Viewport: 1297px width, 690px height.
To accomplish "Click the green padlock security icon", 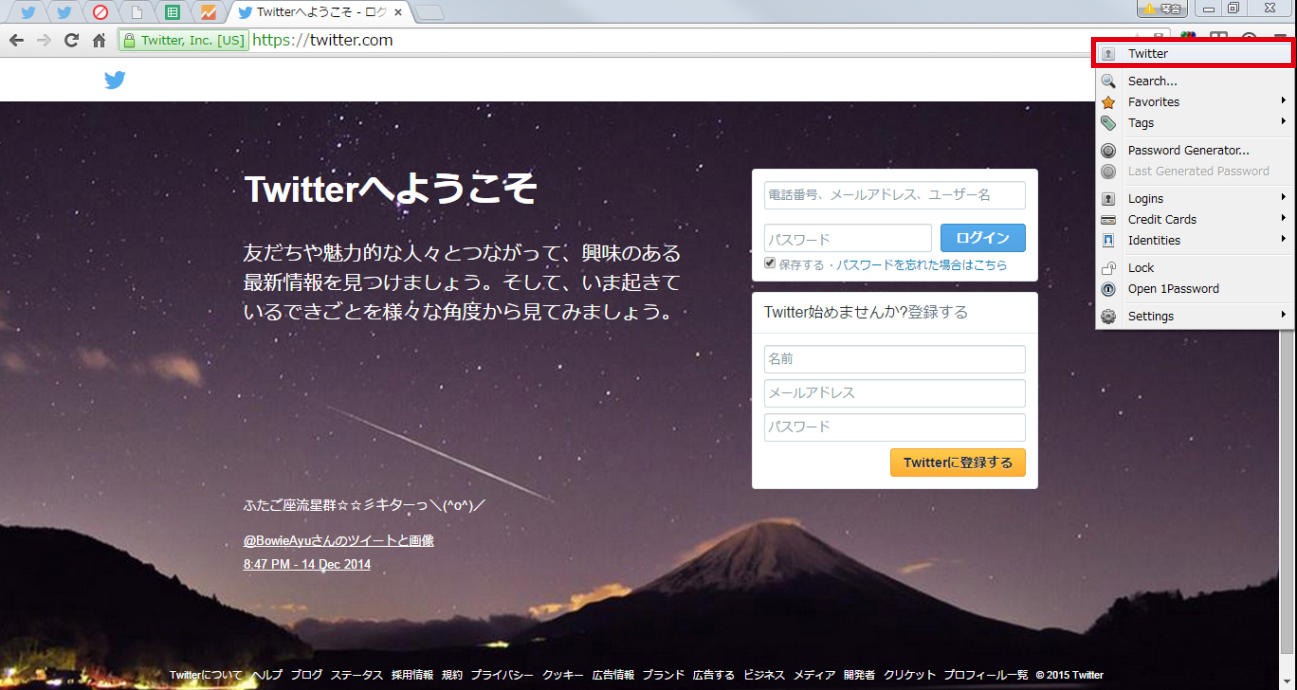I will [128, 41].
